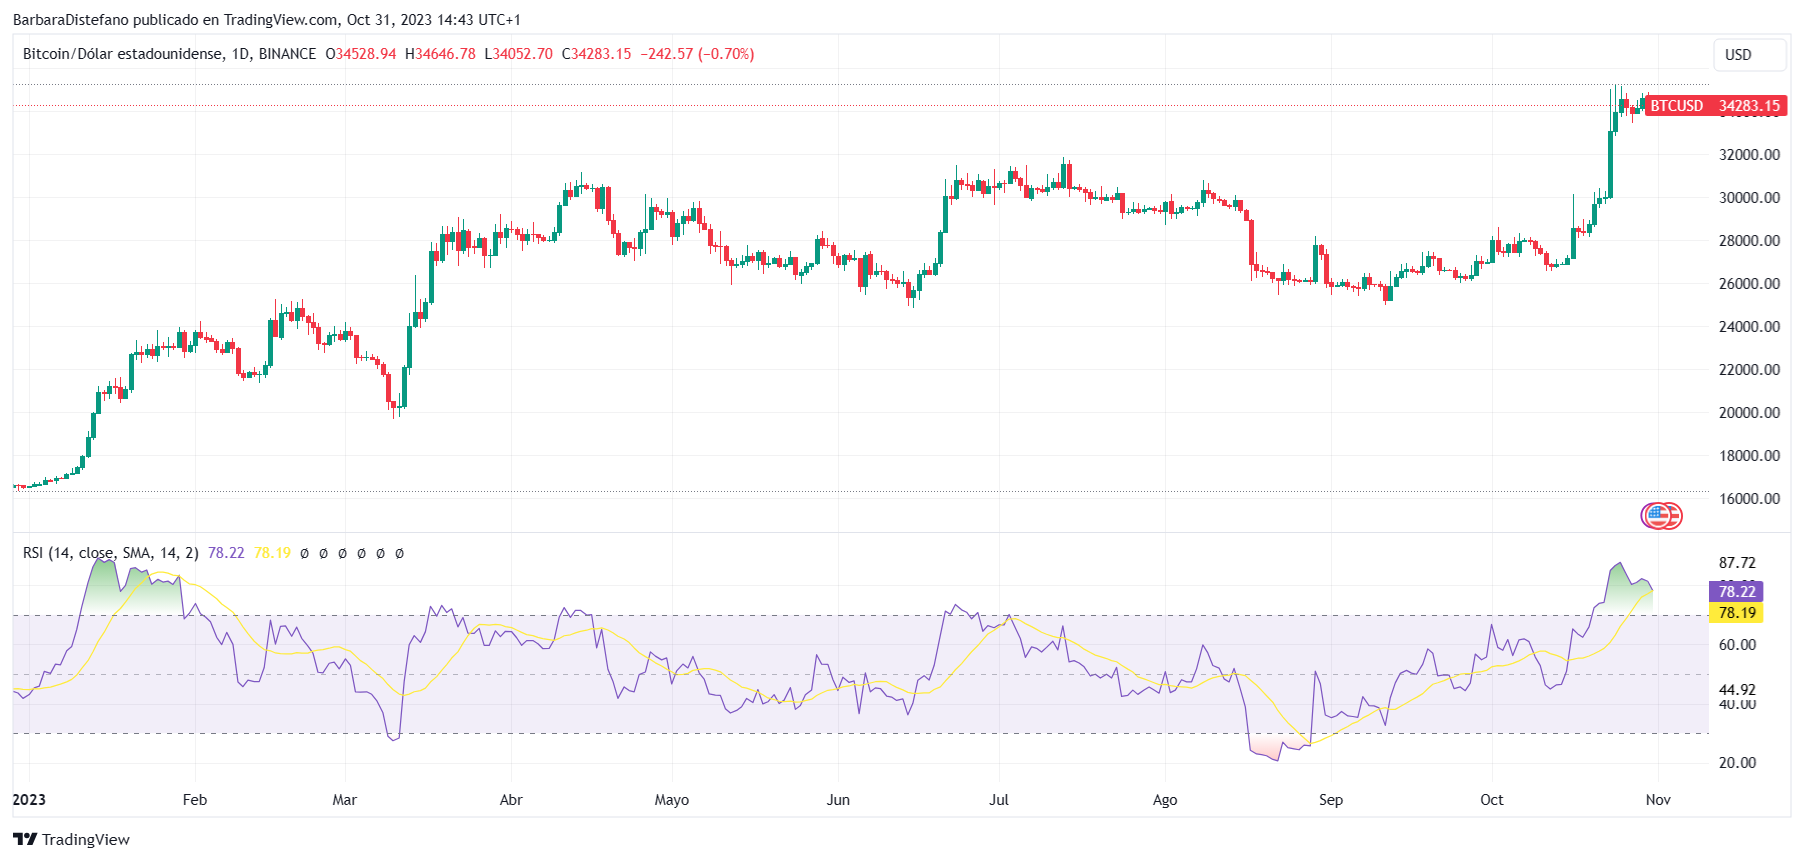Select the yellow 78.19 legend value
This screenshot has width=1804, height=861.
[x=272, y=553]
